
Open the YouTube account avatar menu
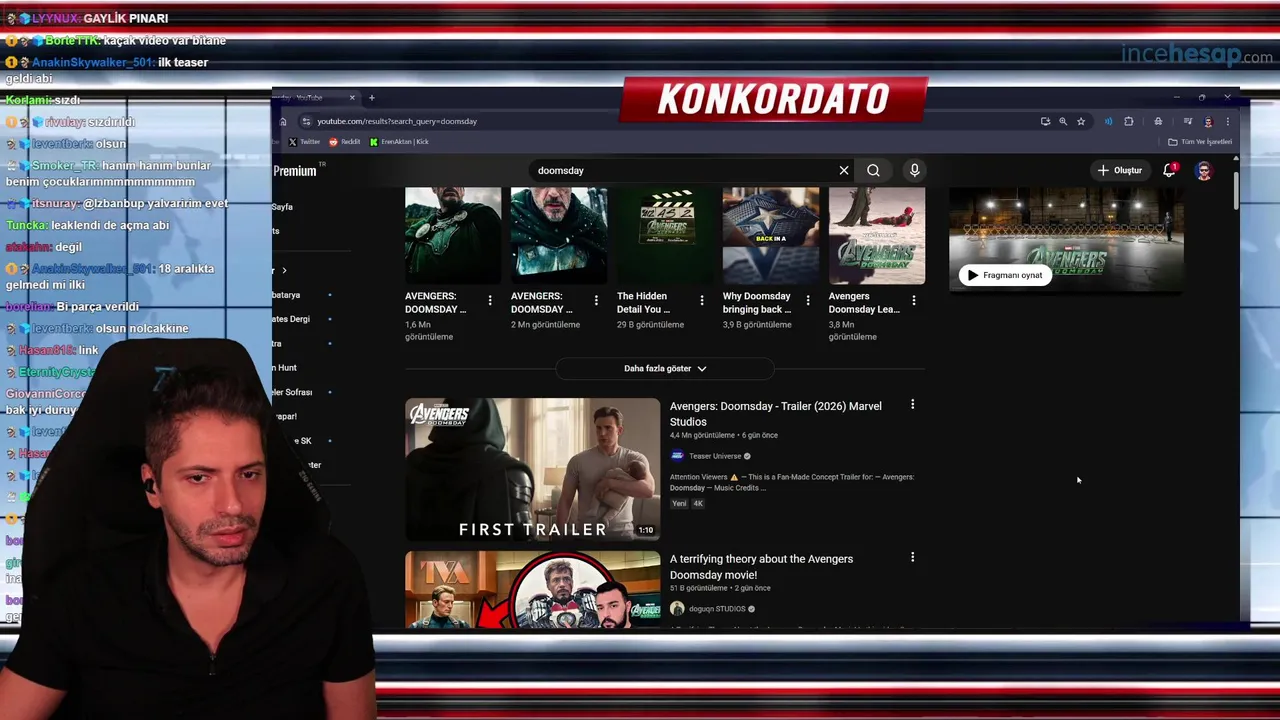1204,170
